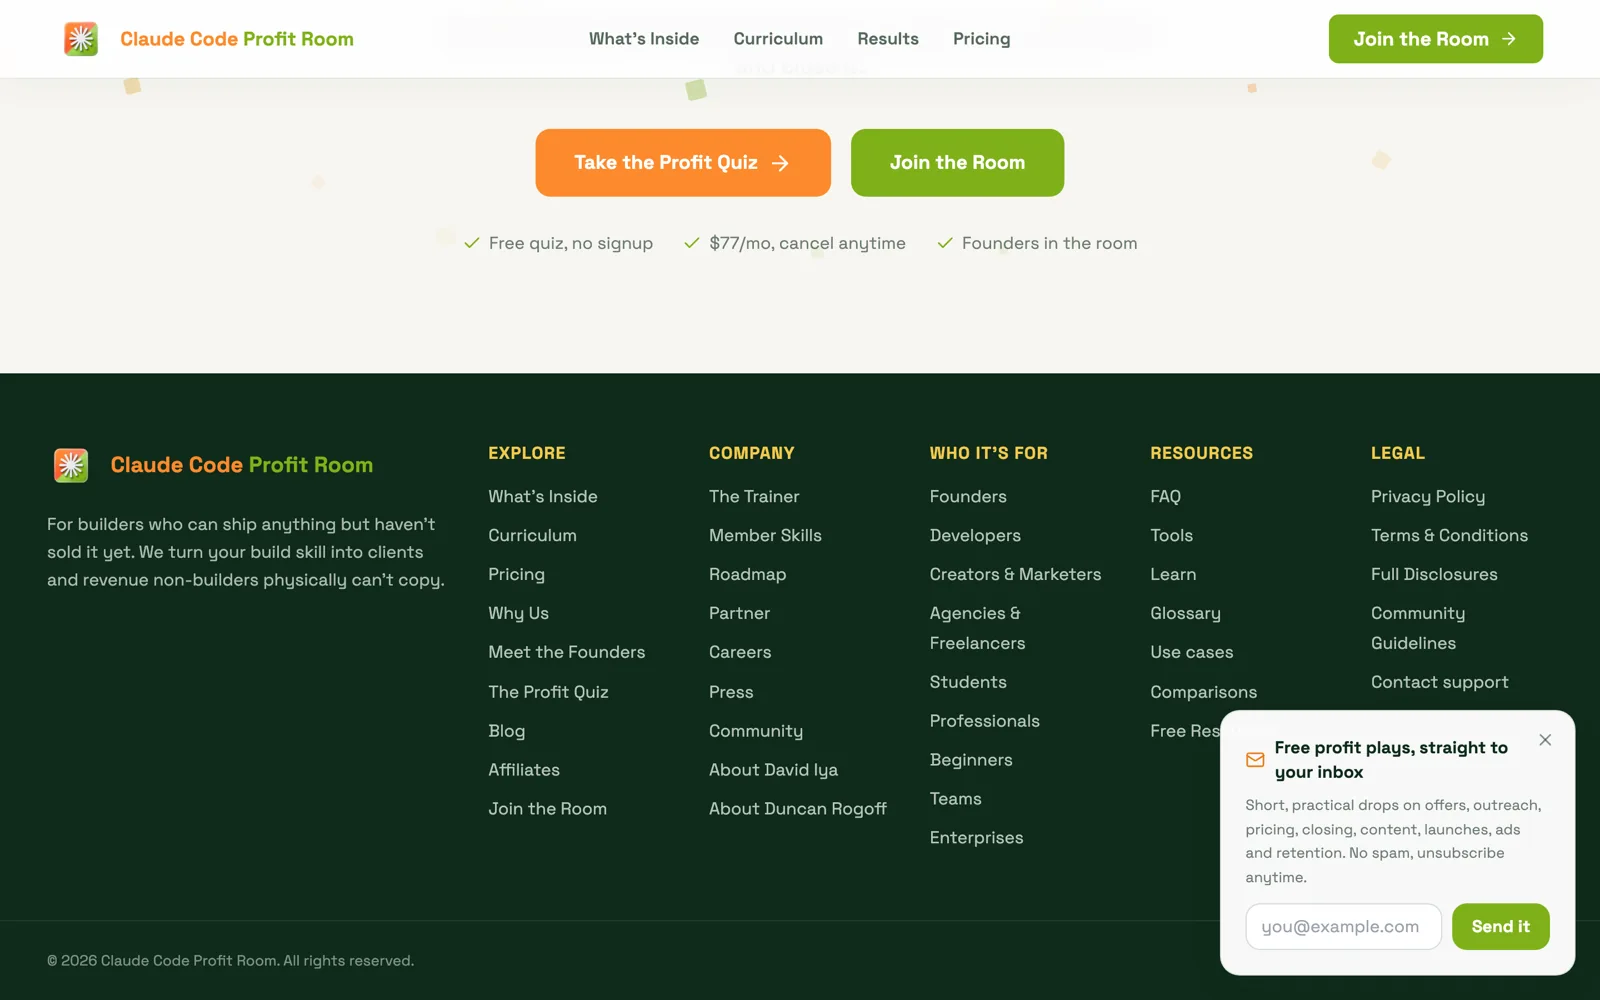This screenshot has height=1000, width=1600.
Task: Open the Roadmap footer link
Action: coord(747,575)
